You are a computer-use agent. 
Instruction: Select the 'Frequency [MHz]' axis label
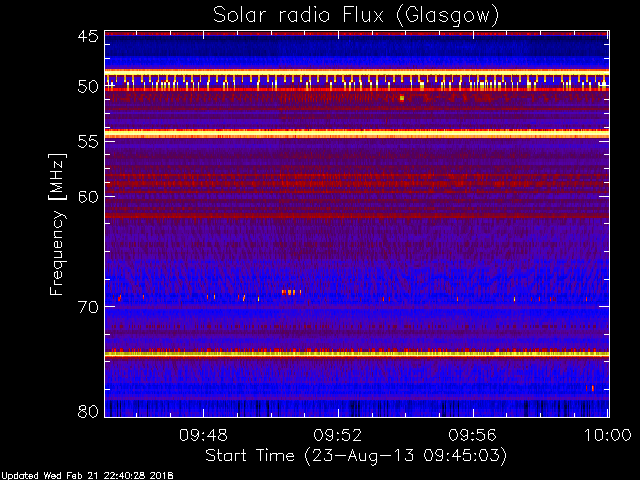pyautogui.click(x=57, y=224)
